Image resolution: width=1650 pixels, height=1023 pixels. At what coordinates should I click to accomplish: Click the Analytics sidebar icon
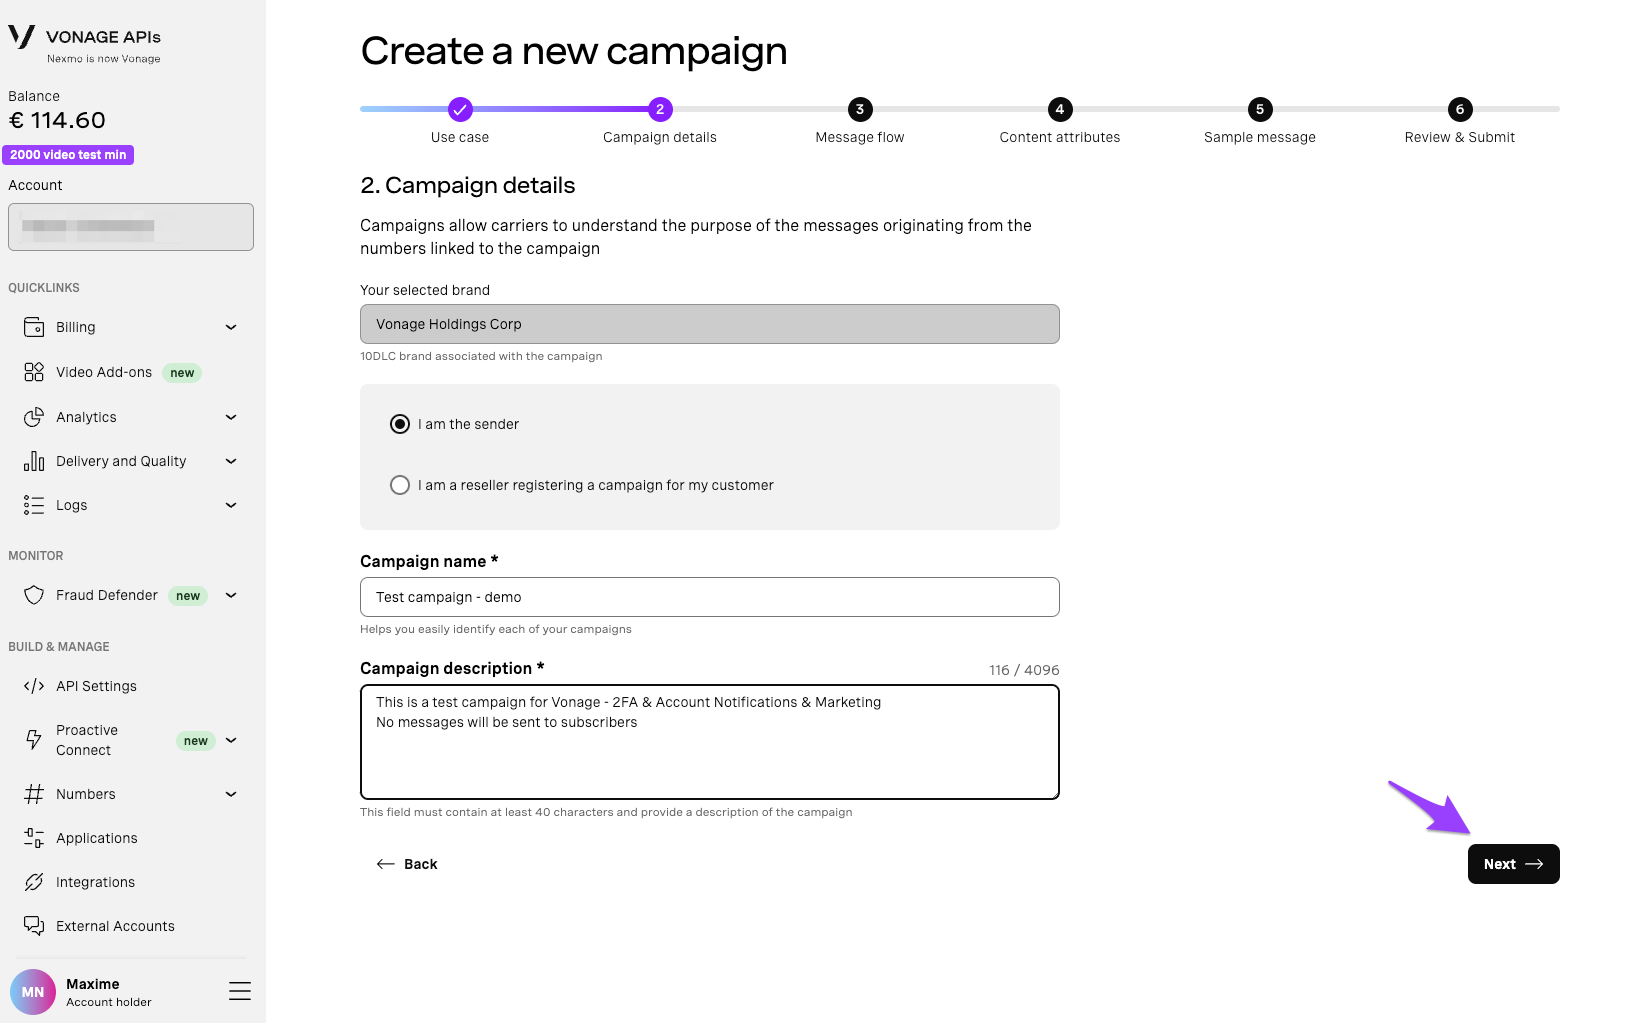coord(34,417)
